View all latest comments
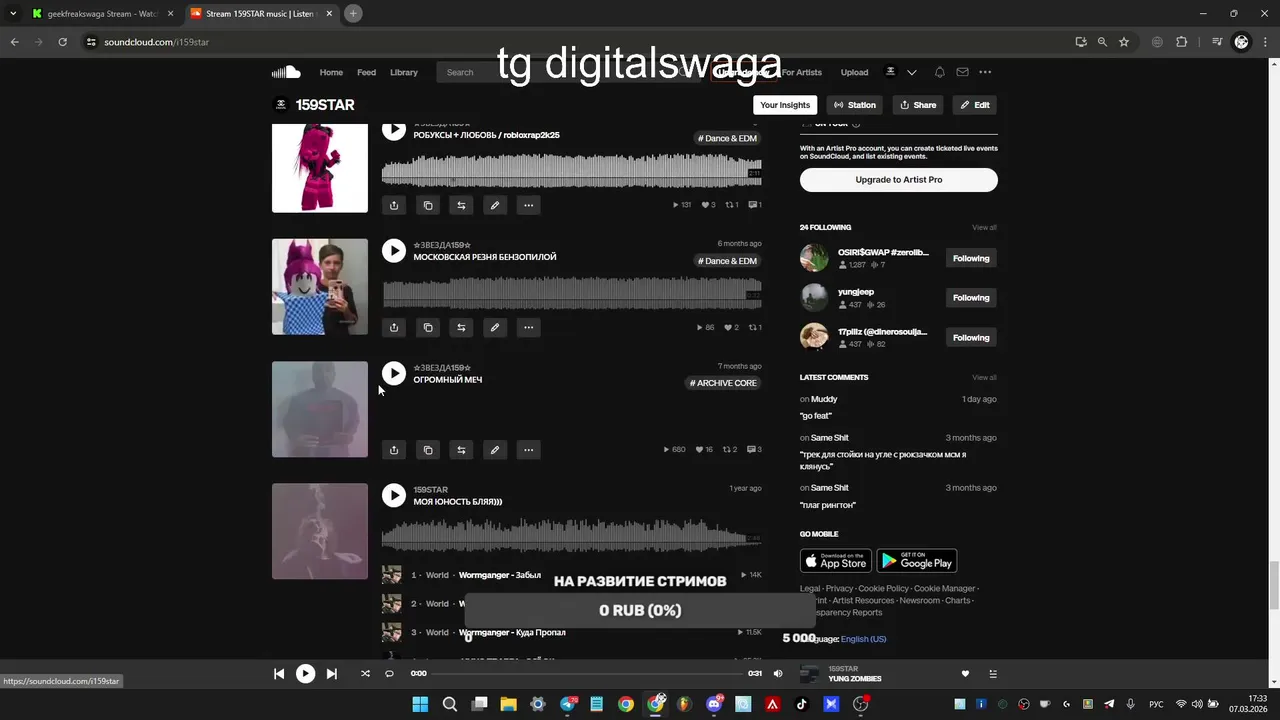The width and height of the screenshot is (1280, 720). [x=984, y=378]
